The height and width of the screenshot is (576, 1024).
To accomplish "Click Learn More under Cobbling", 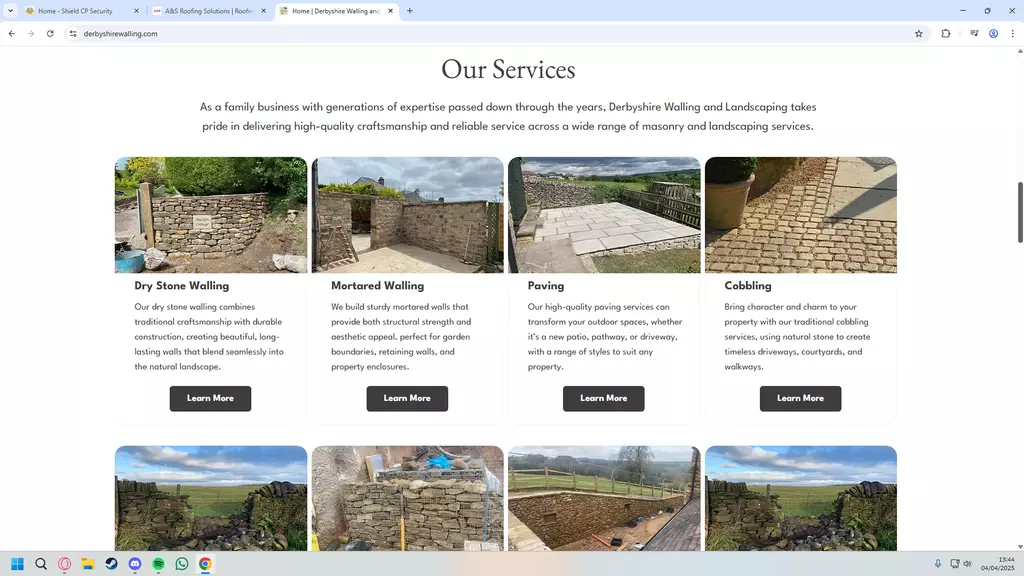I will (800, 398).
